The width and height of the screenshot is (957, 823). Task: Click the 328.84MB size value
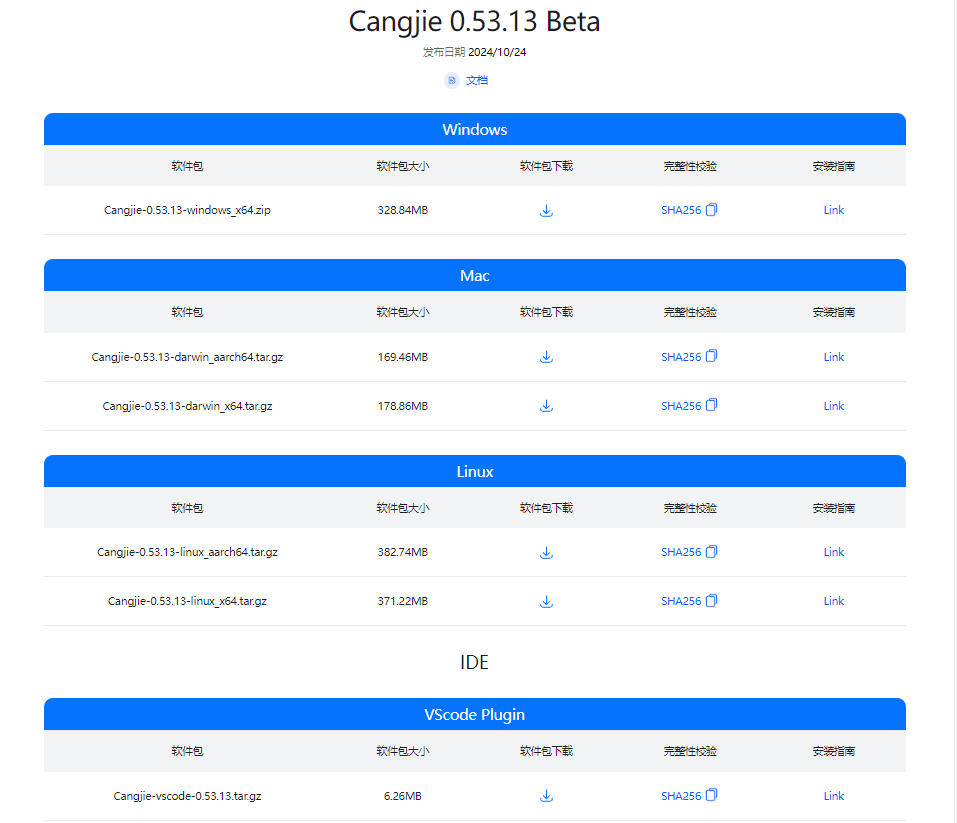coord(403,210)
